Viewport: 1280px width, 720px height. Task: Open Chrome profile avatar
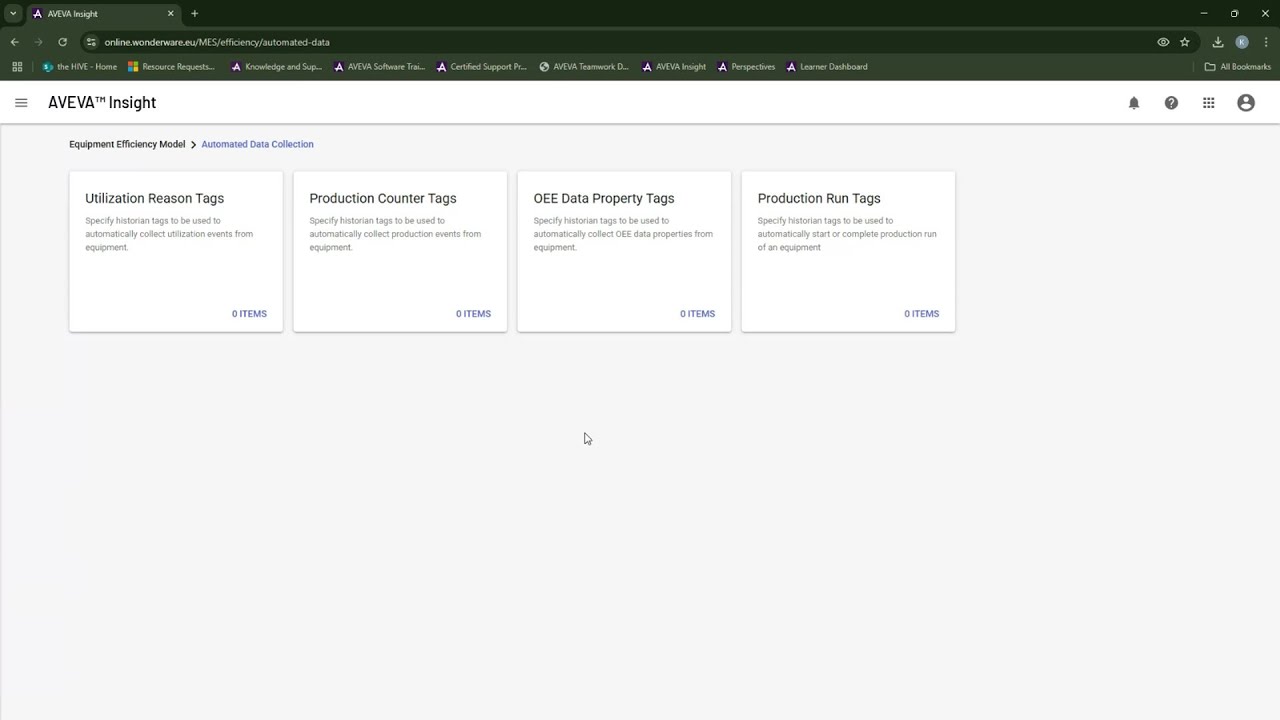[1242, 42]
